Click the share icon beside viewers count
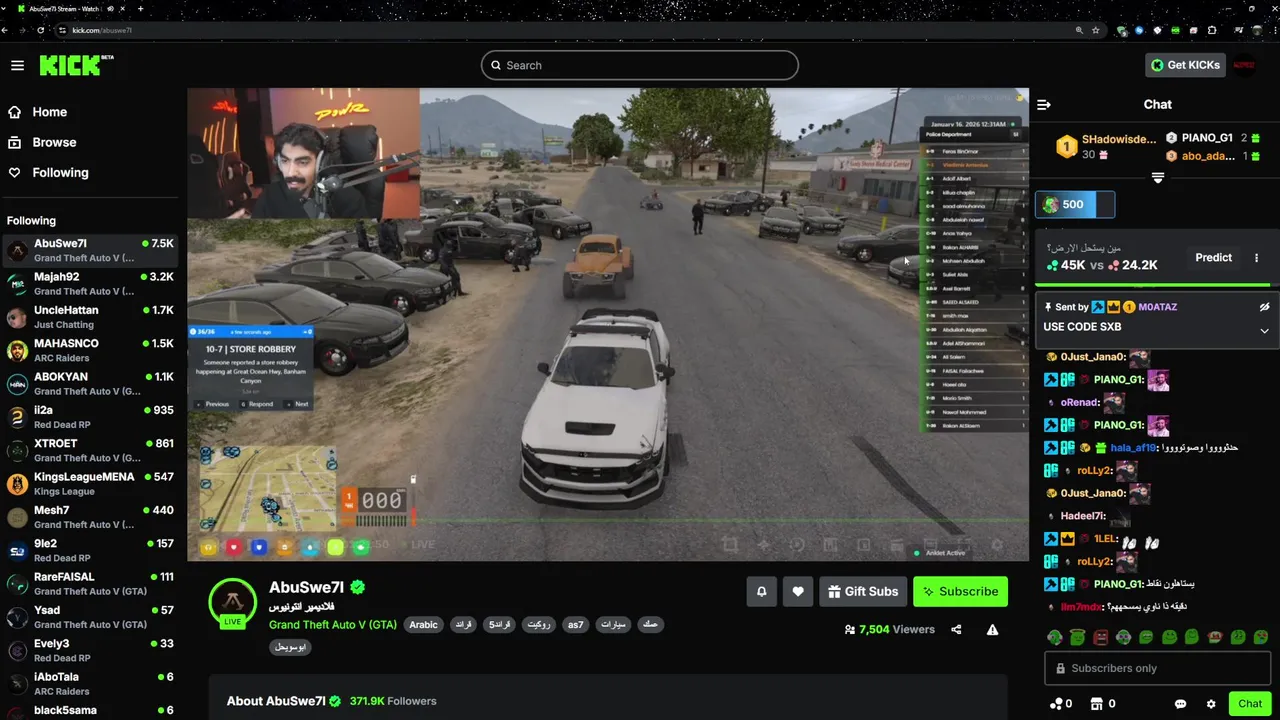This screenshot has height=720, width=1280. pos(956,629)
